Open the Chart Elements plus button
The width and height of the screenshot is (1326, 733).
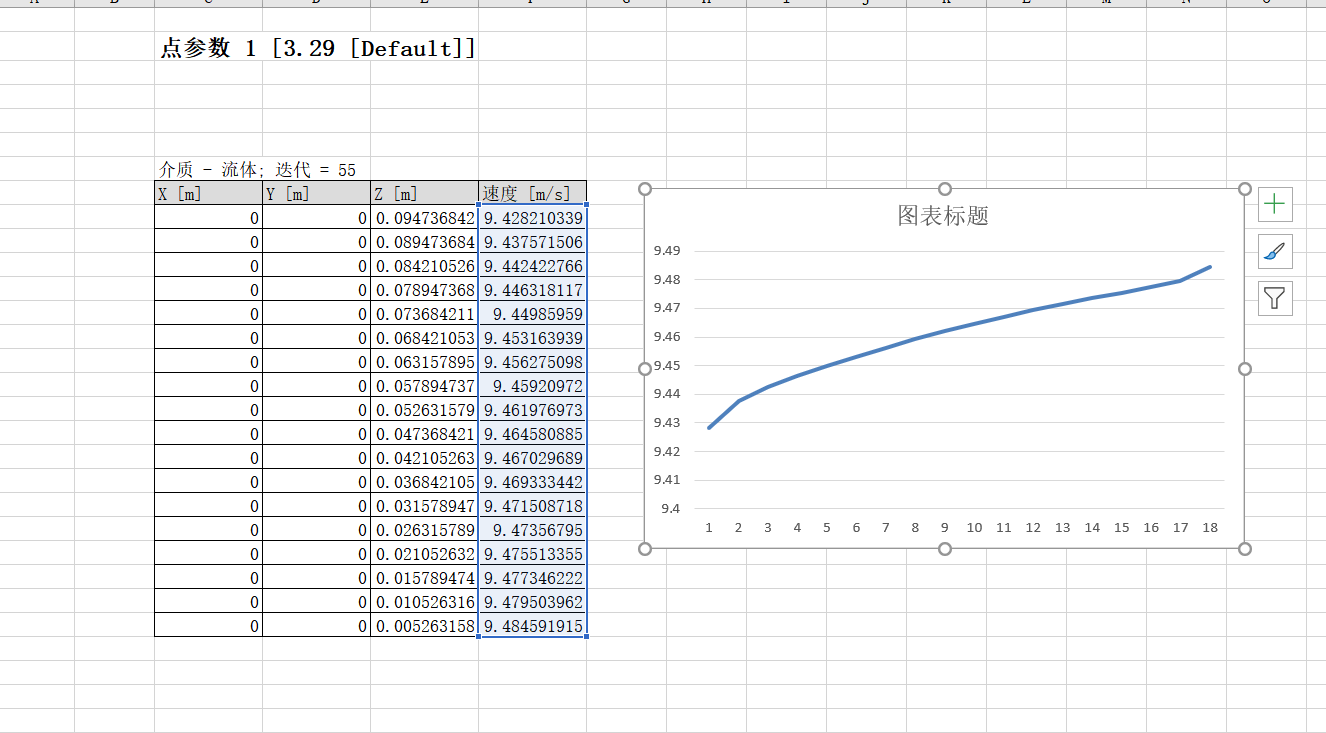coord(1275,204)
